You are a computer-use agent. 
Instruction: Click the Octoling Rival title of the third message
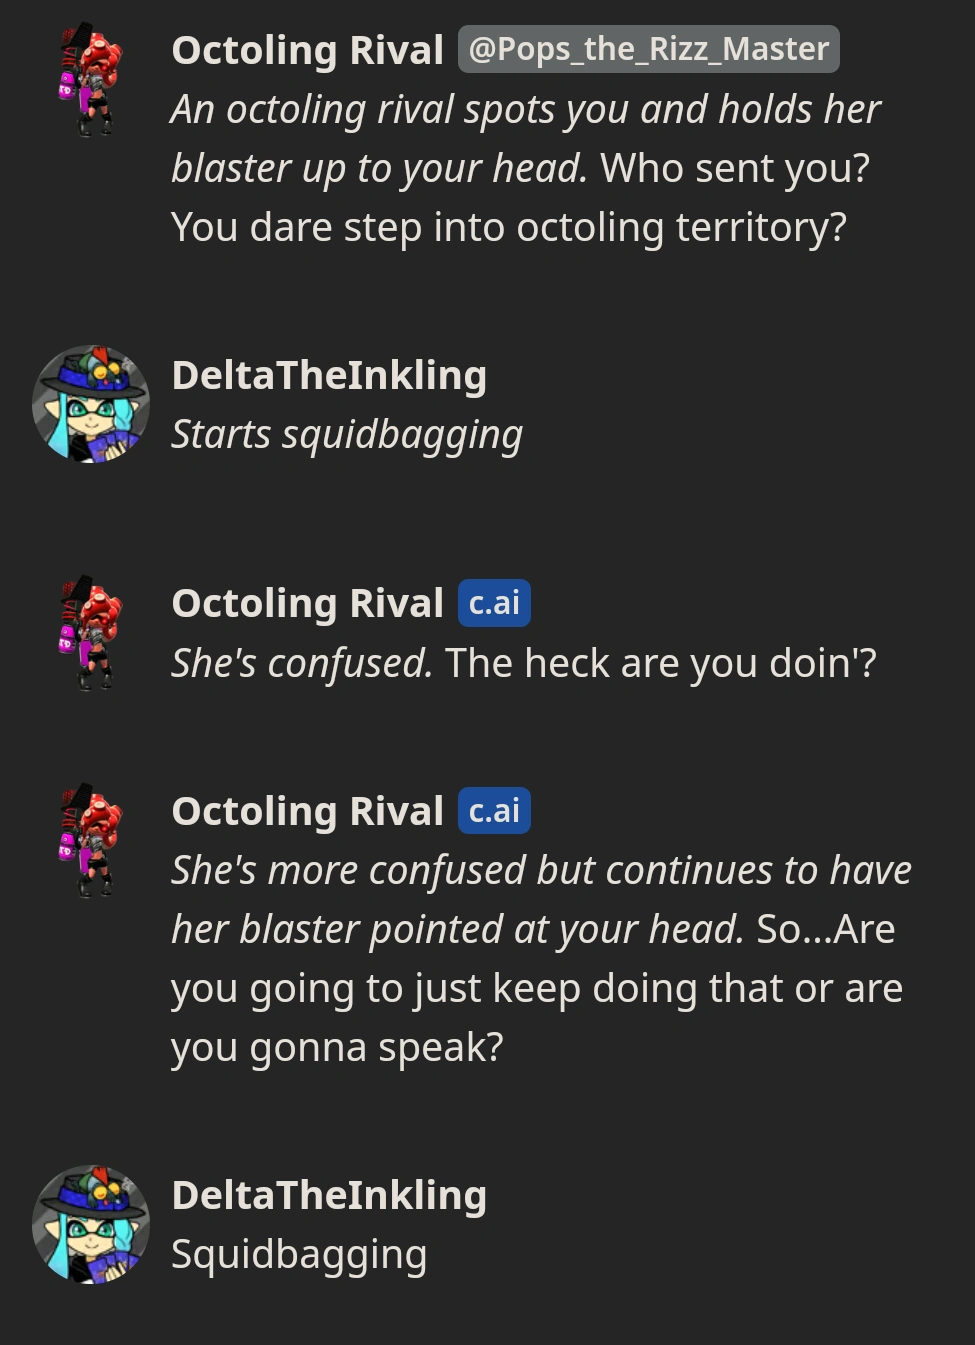[307, 602]
